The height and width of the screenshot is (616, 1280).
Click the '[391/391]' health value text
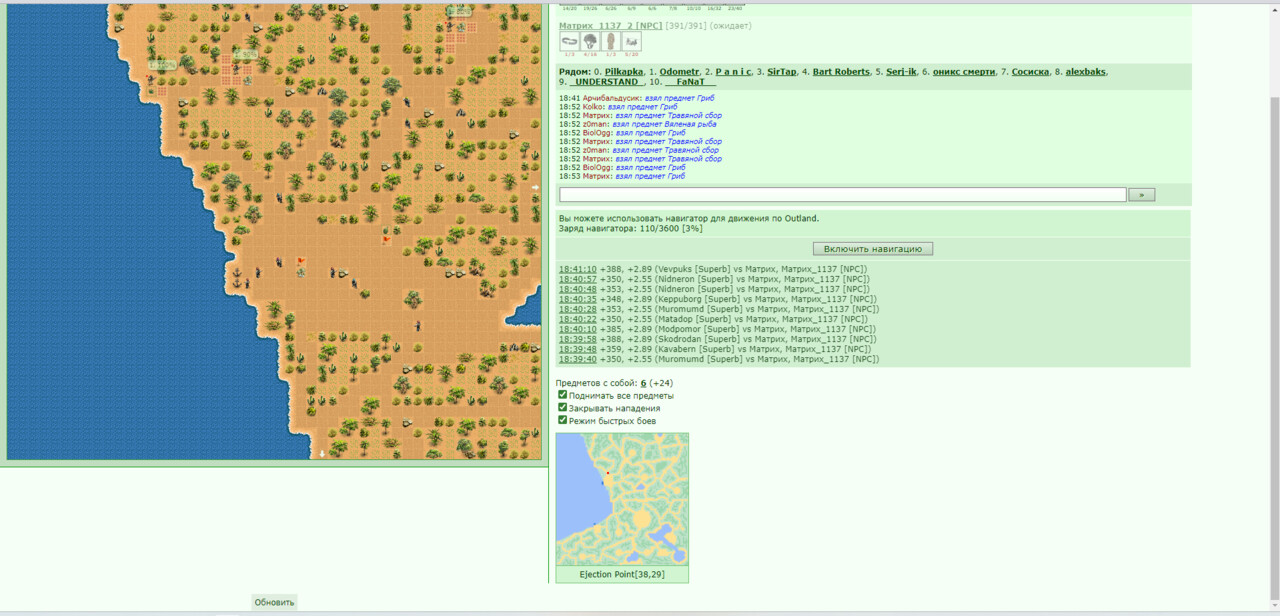click(686, 26)
